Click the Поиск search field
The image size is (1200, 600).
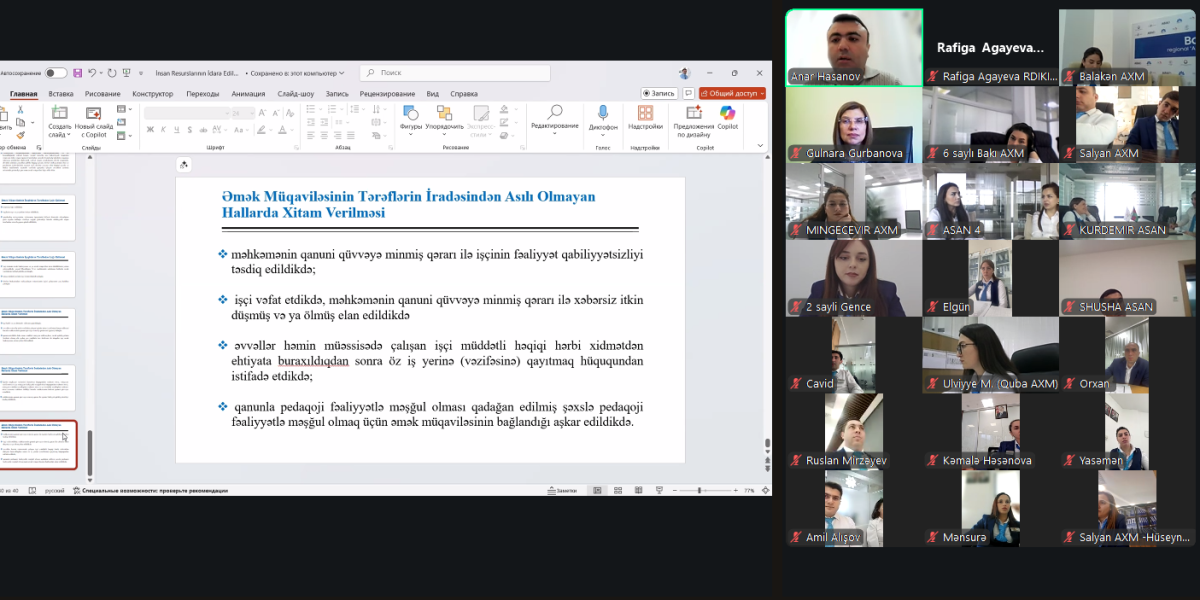click(455, 73)
